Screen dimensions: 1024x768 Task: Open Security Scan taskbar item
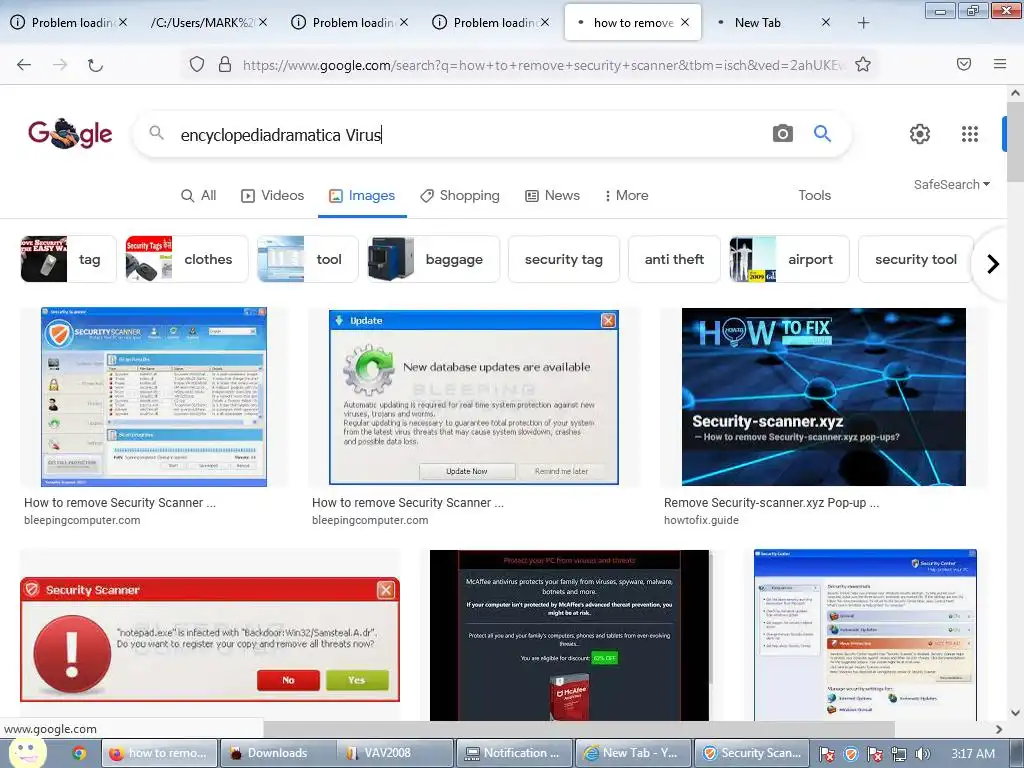tap(752, 753)
